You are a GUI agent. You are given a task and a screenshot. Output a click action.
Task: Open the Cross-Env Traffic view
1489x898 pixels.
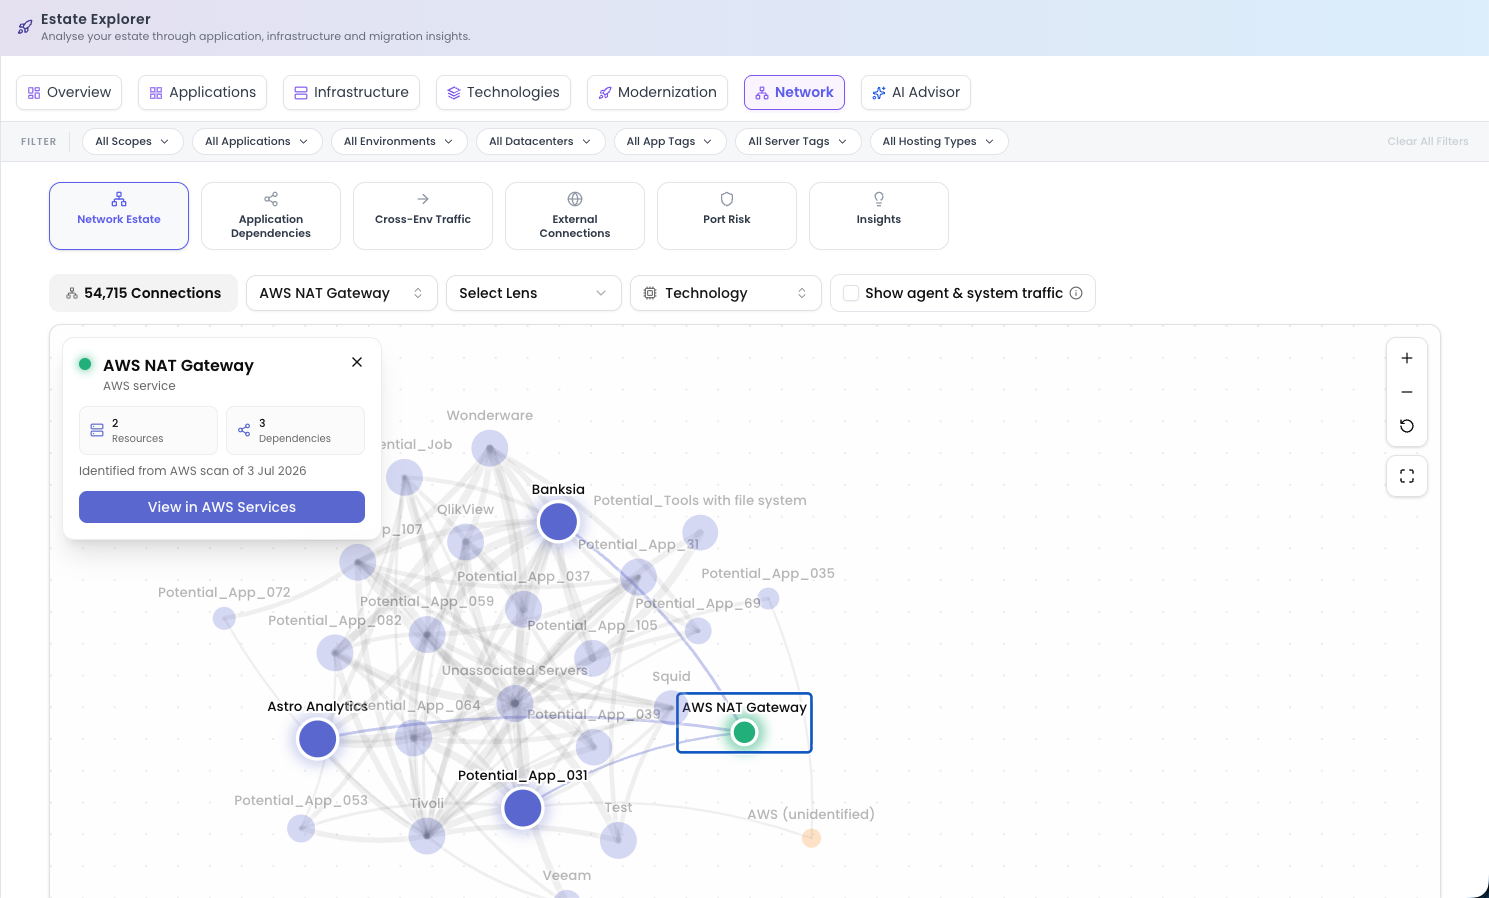[x=423, y=216]
